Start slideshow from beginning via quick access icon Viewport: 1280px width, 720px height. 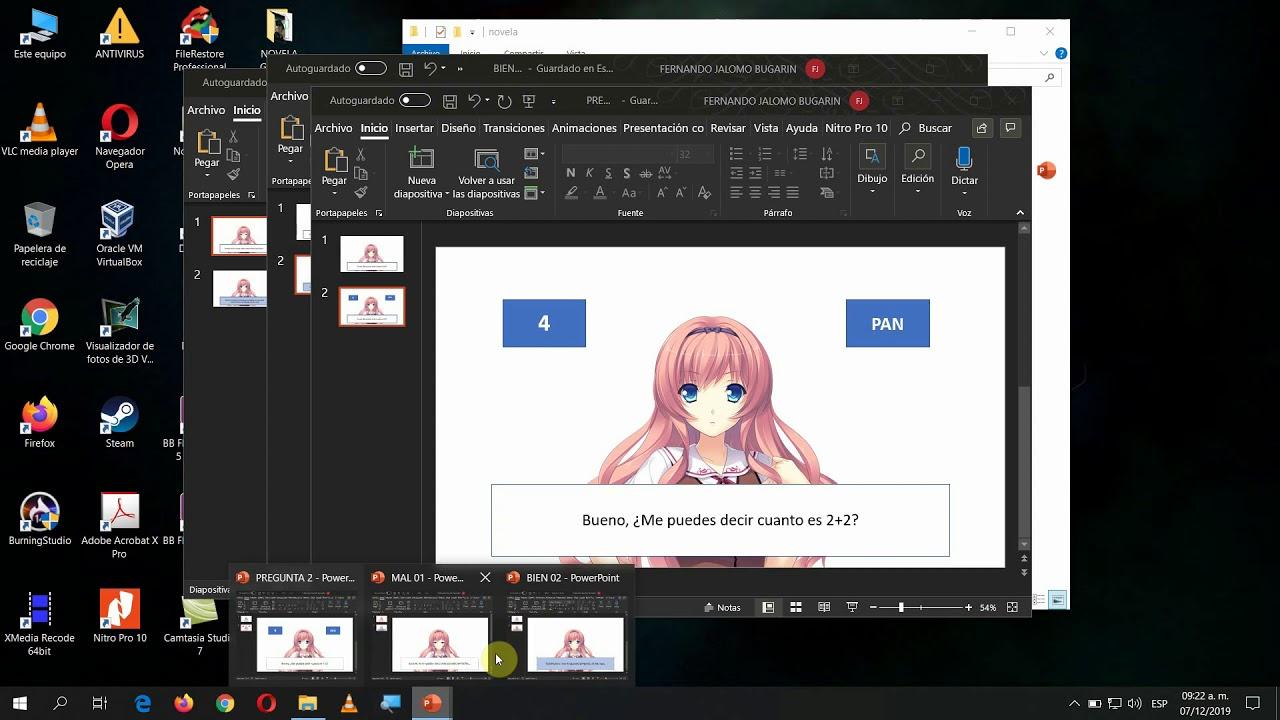pyautogui.click(x=529, y=101)
